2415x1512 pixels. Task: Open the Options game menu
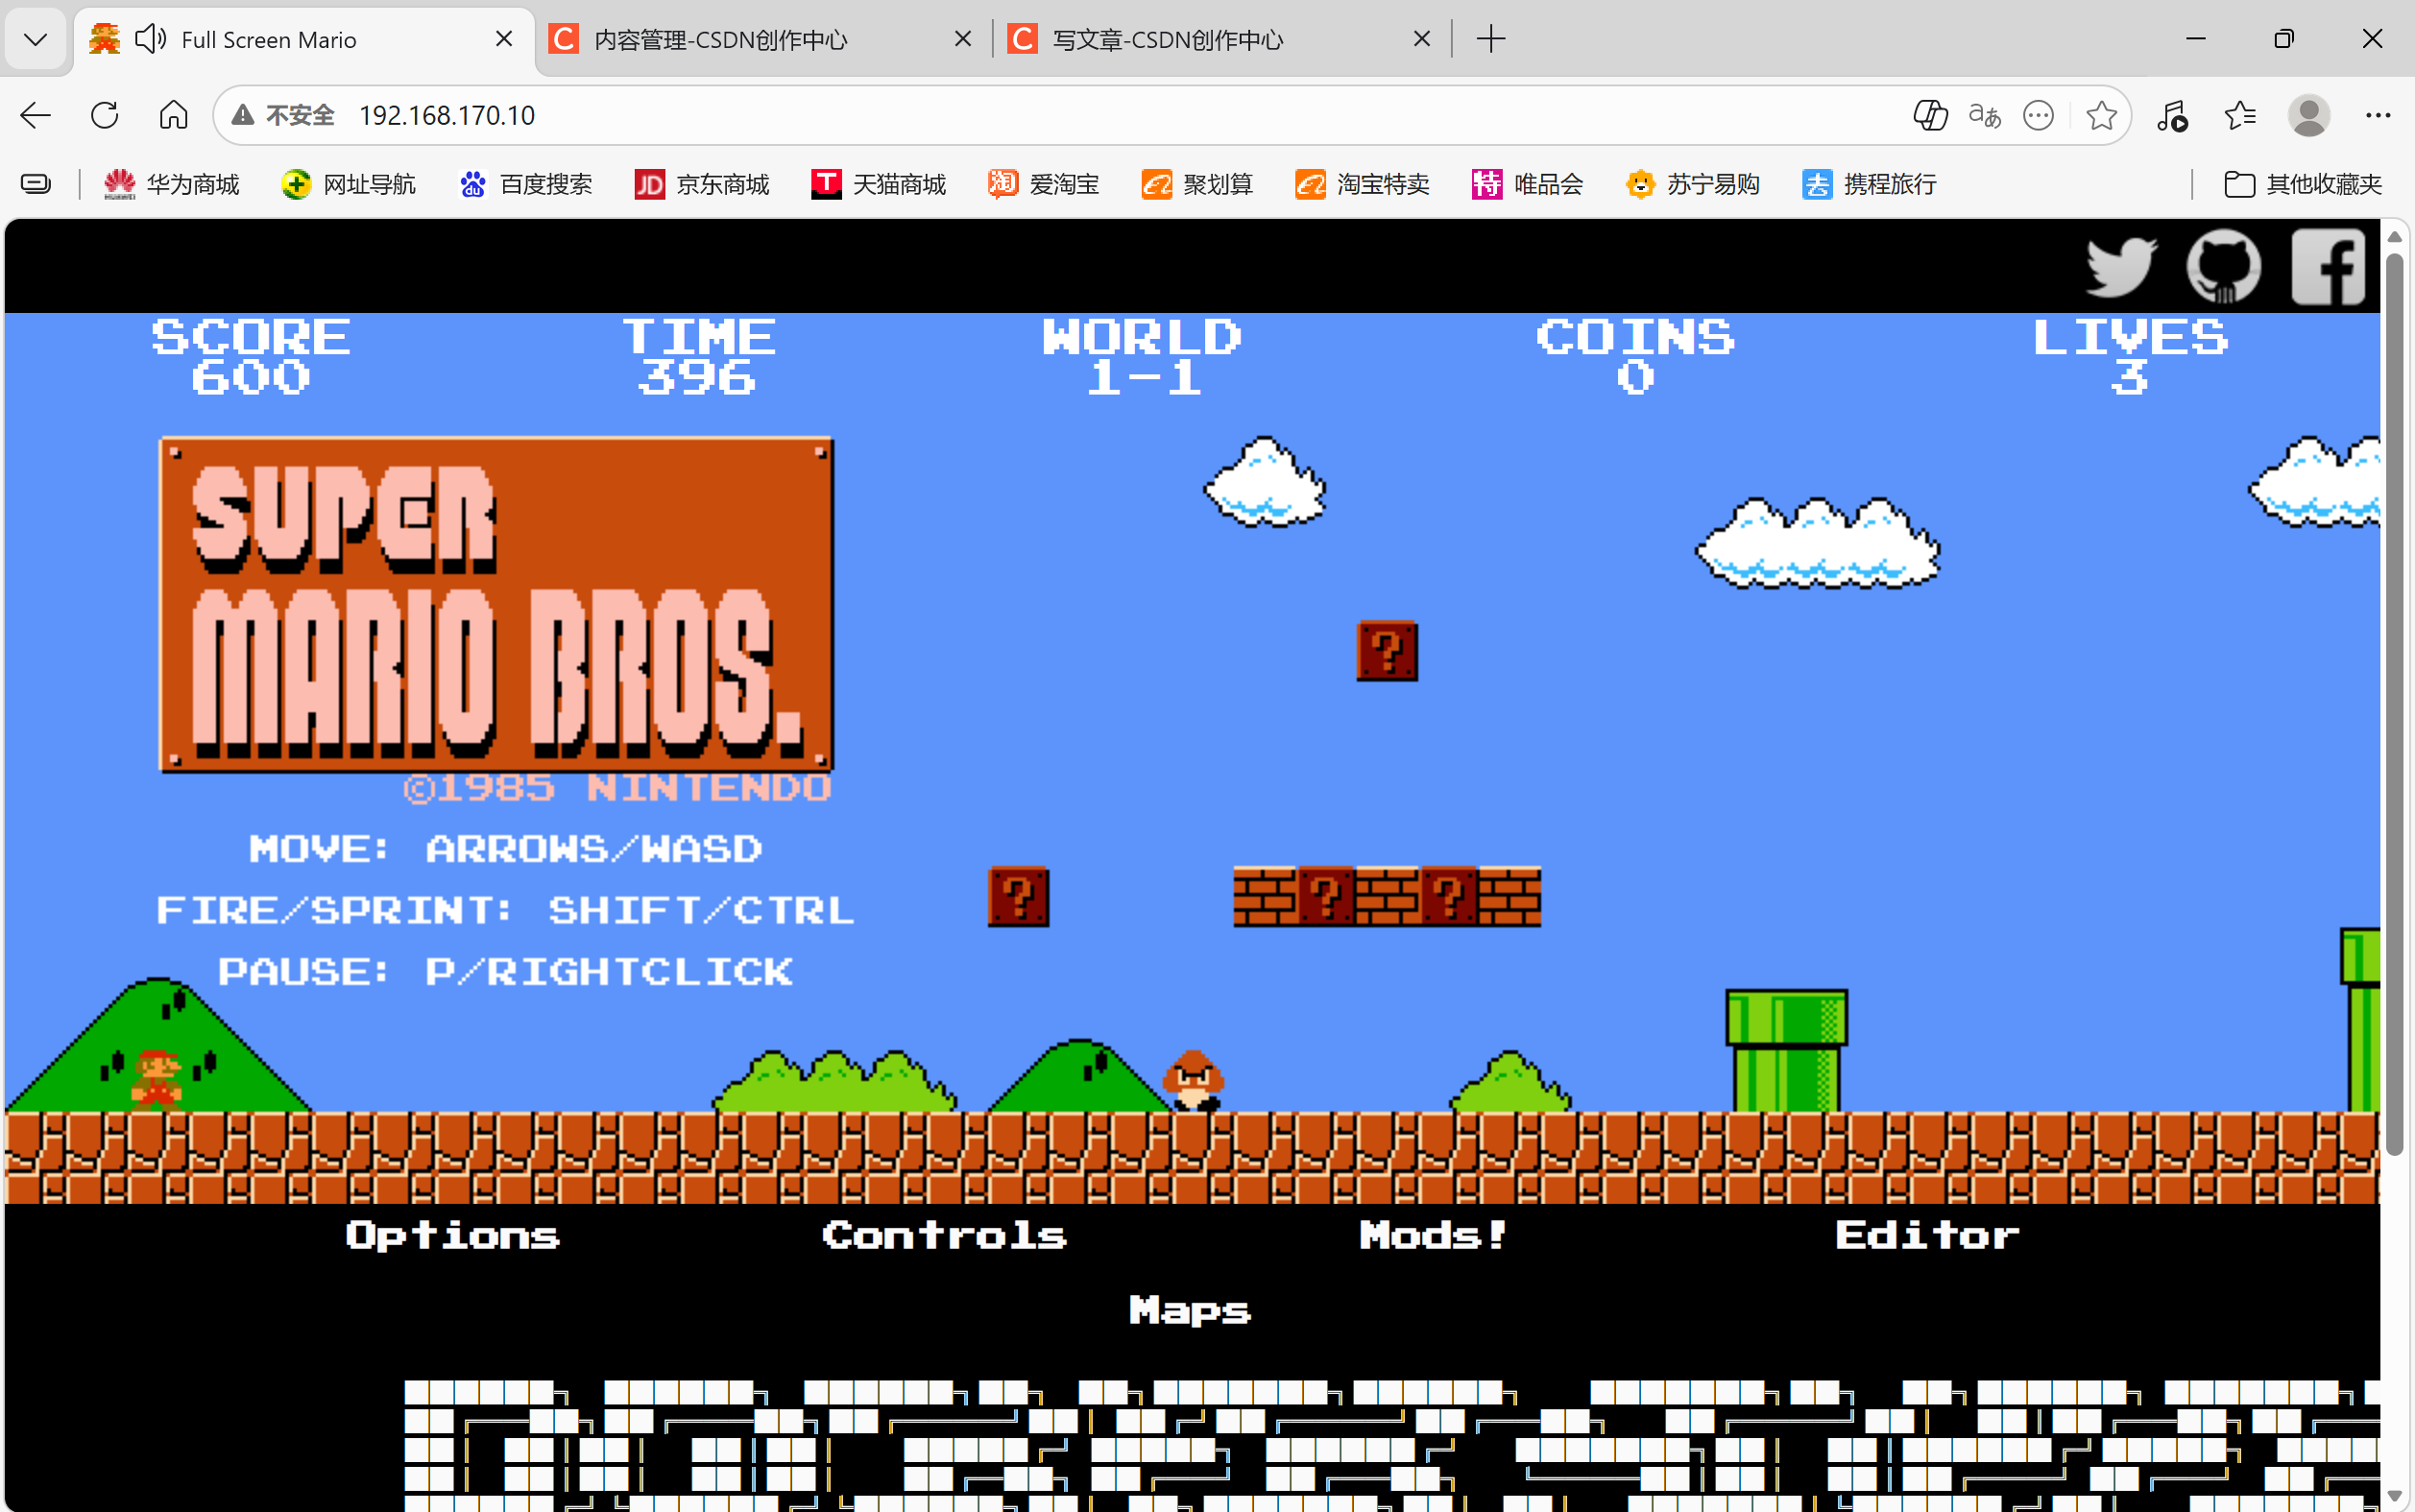452,1235
